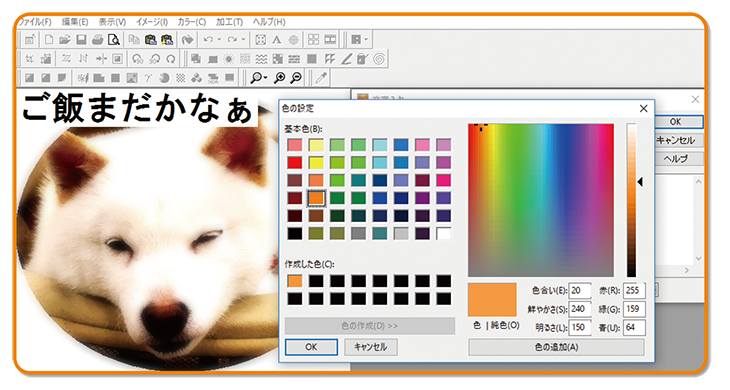Select the eyedropper color picker tool
This screenshot has width=730, height=390.
(321, 78)
